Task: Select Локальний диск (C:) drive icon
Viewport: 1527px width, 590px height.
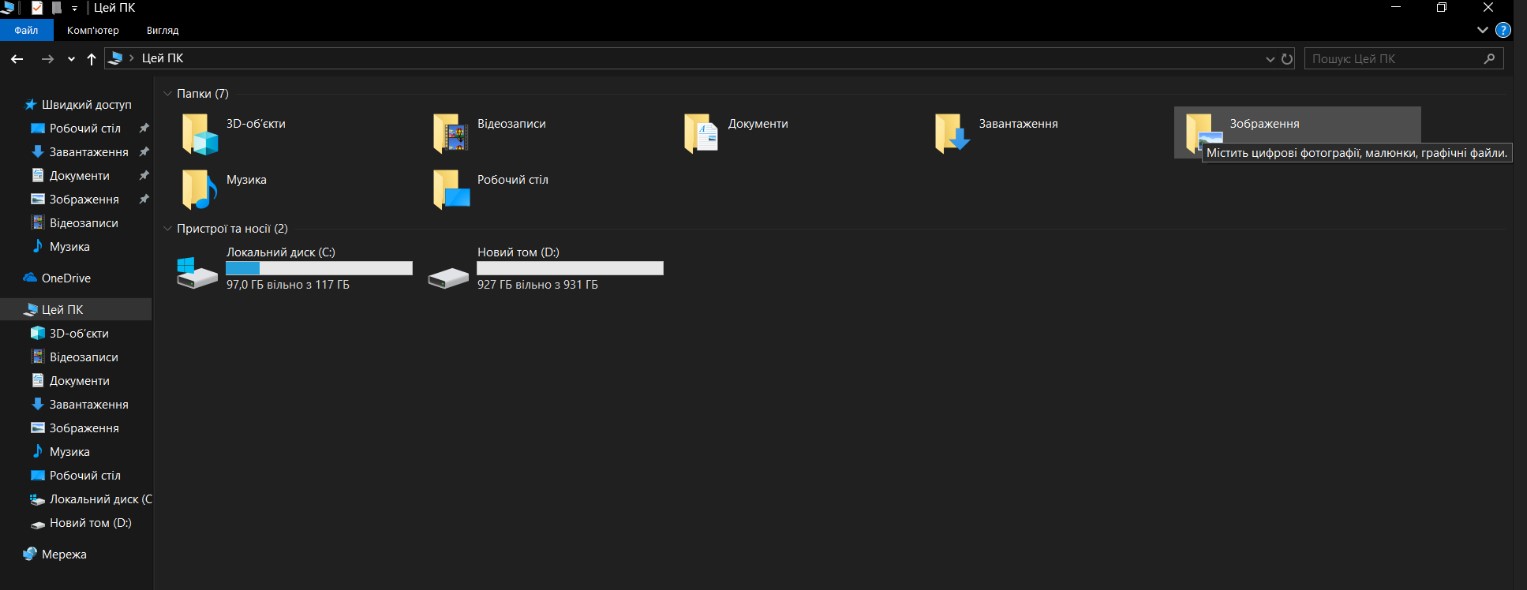Action: tap(196, 272)
